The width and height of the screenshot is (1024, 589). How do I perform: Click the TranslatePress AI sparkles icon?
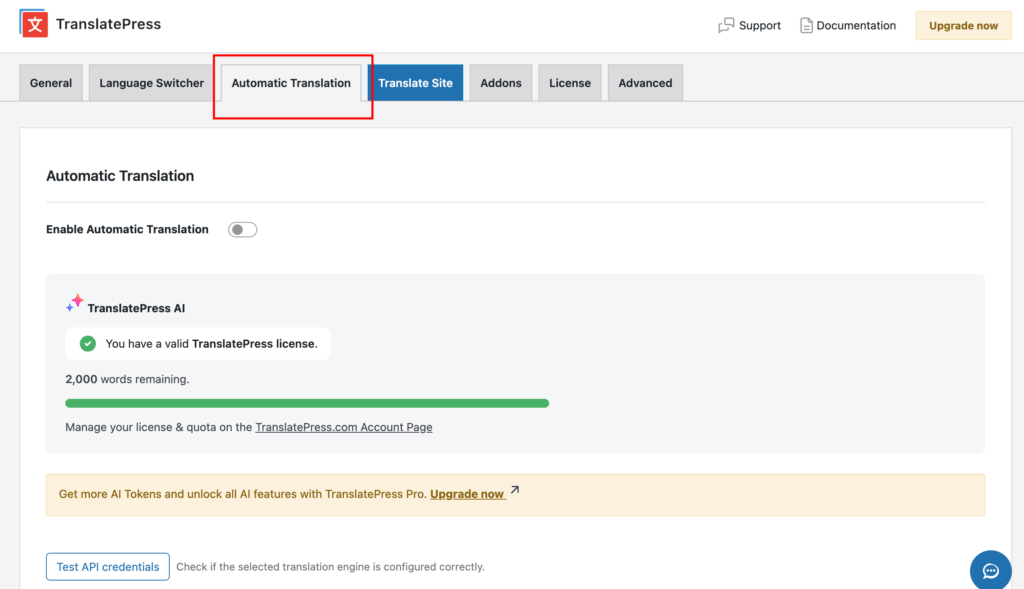(73, 302)
